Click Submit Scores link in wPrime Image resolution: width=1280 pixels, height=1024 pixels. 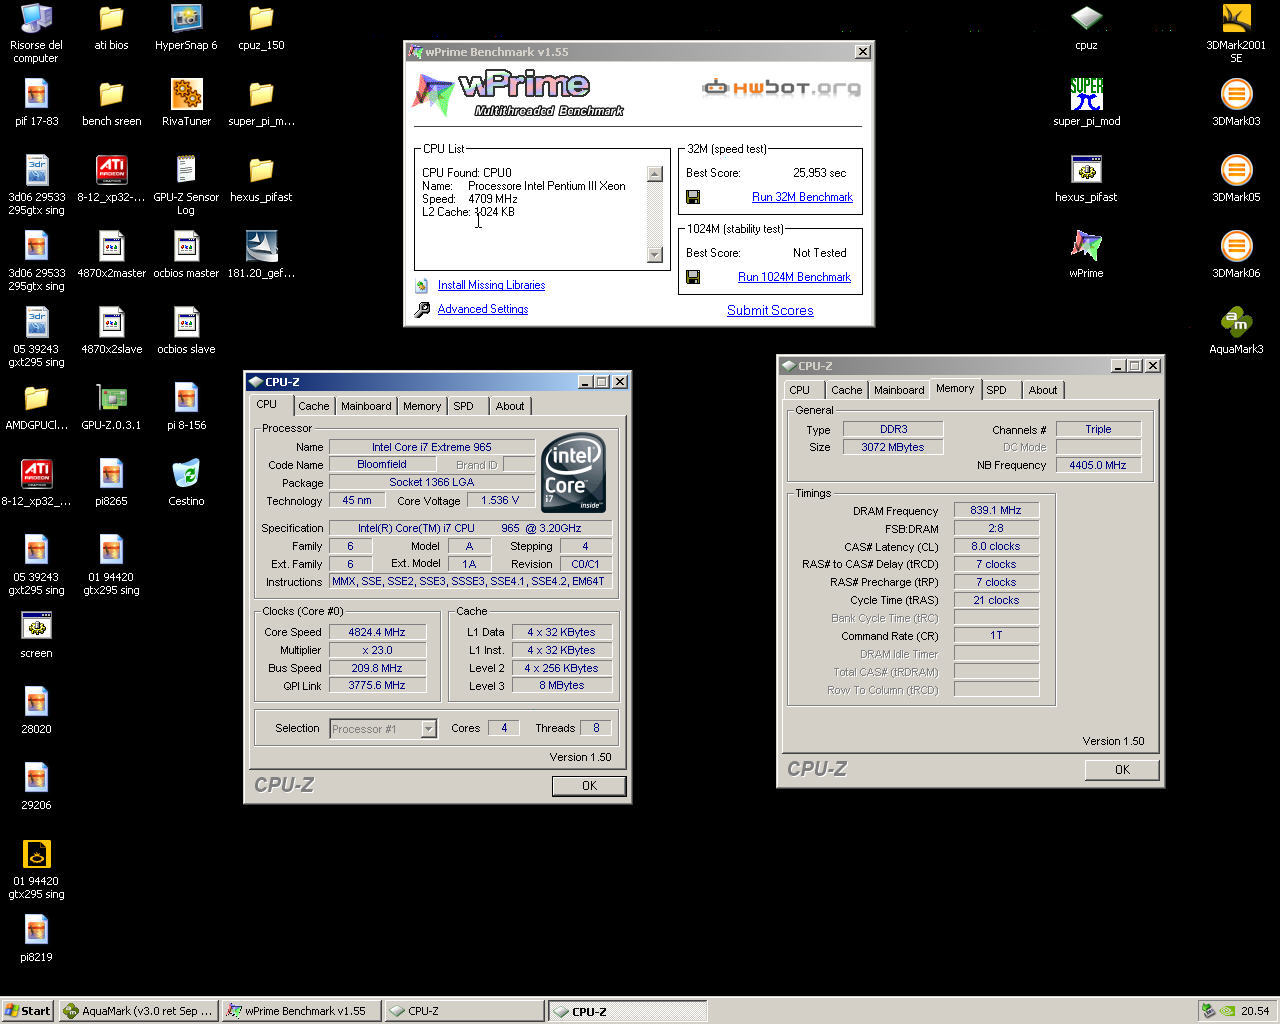pos(770,310)
